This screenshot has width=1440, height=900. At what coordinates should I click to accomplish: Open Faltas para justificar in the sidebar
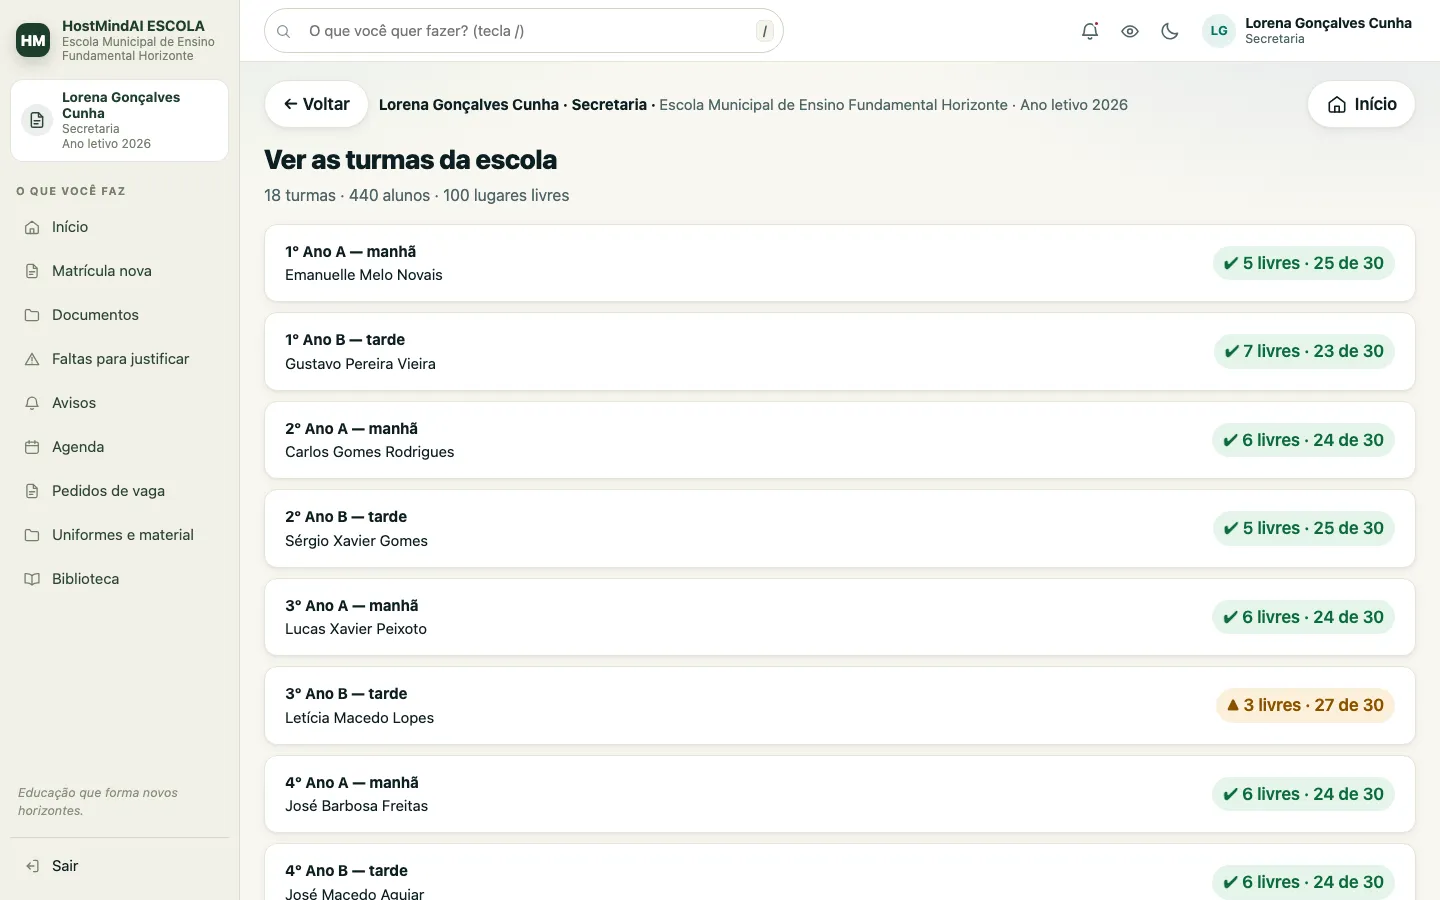click(x=120, y=359)
